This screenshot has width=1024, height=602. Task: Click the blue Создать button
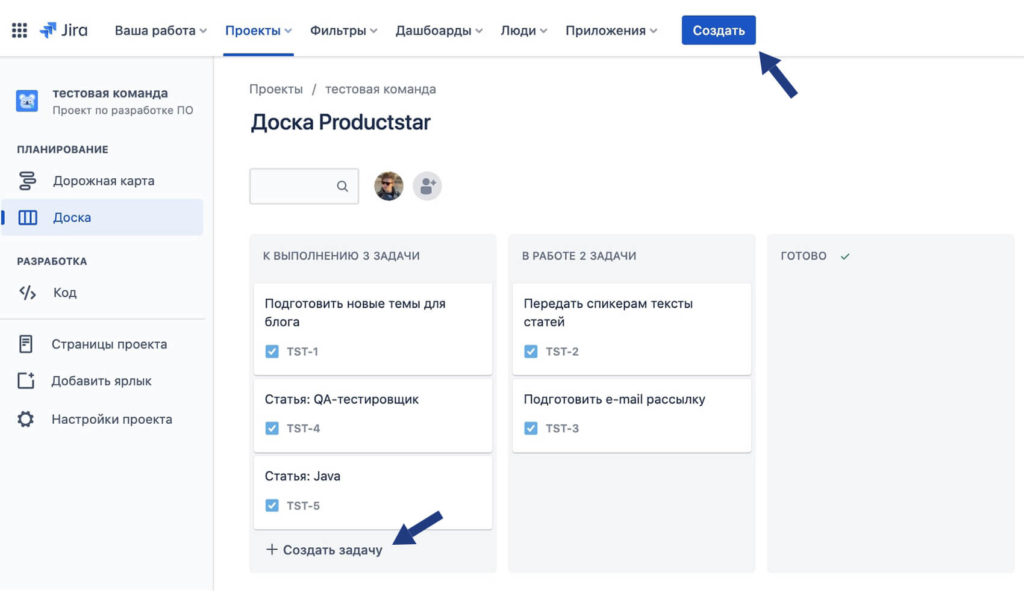(x=718, y=30)
